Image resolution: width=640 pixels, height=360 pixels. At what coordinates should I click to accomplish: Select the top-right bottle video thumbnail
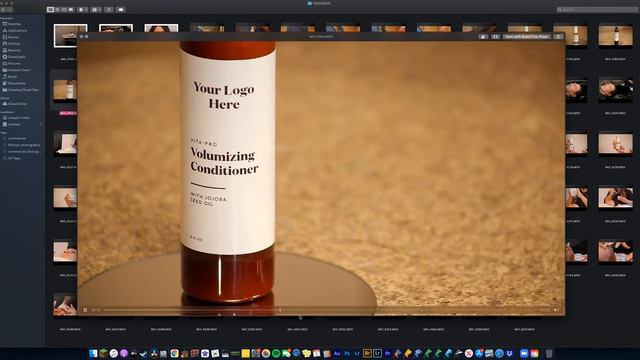(x=616, y=35)
